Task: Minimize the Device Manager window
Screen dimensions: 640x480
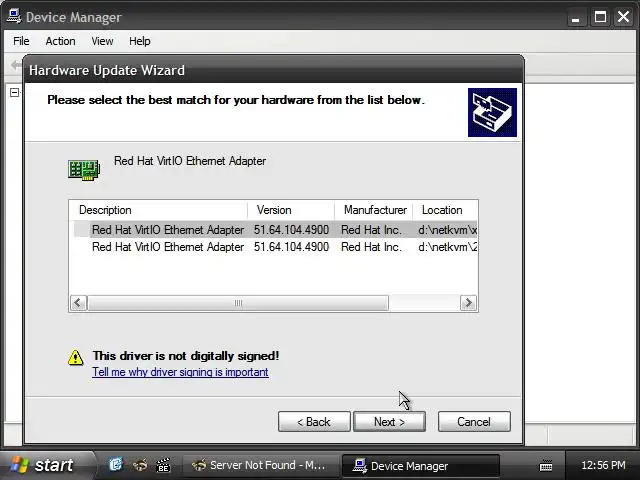Action: pyautogui.click(x=576, y=17)
